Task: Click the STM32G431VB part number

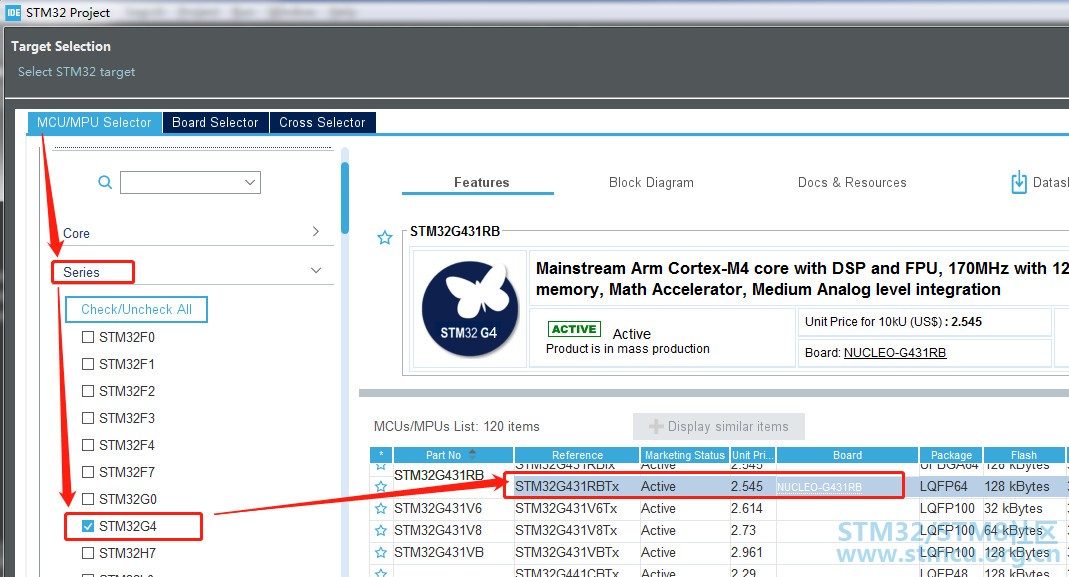Action: pos(439,552)
